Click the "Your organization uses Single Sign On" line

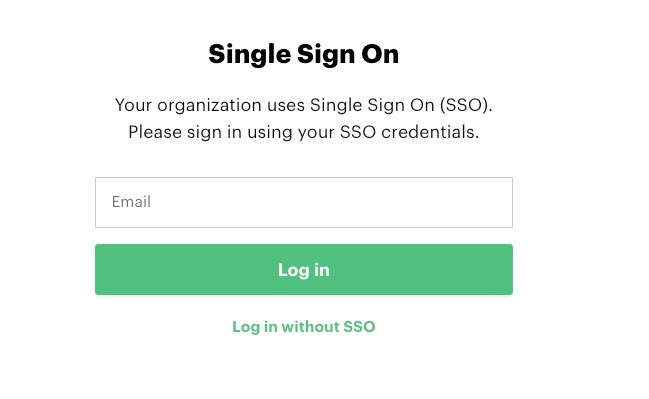pyautogui.click(x=304, y=105)
